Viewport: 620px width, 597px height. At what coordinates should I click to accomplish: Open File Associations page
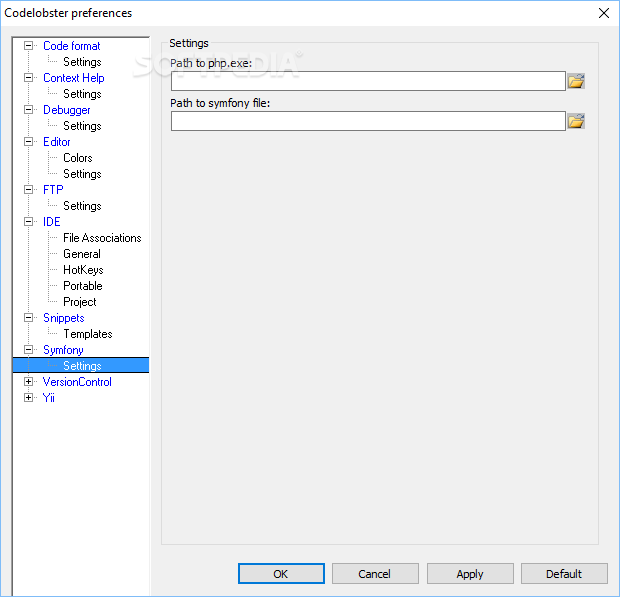click(102, 238)
